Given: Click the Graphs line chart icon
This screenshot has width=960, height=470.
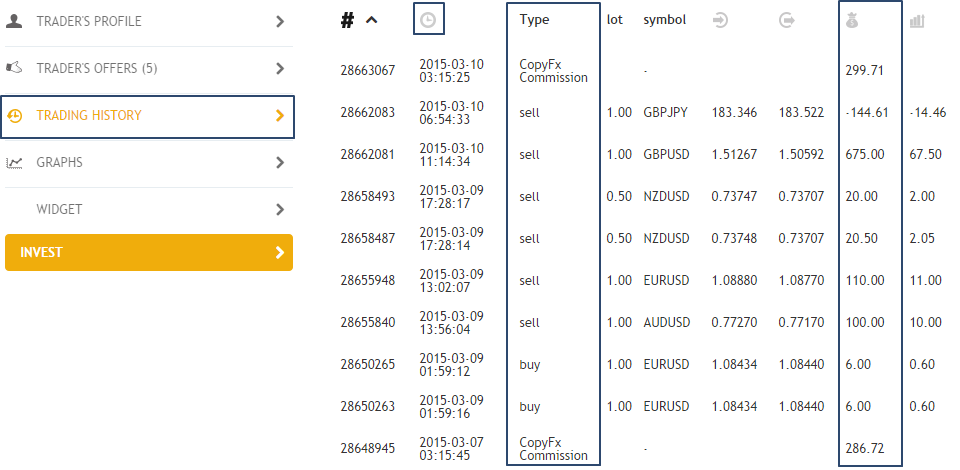Looking at the screenshot, I should pos(14,163).
